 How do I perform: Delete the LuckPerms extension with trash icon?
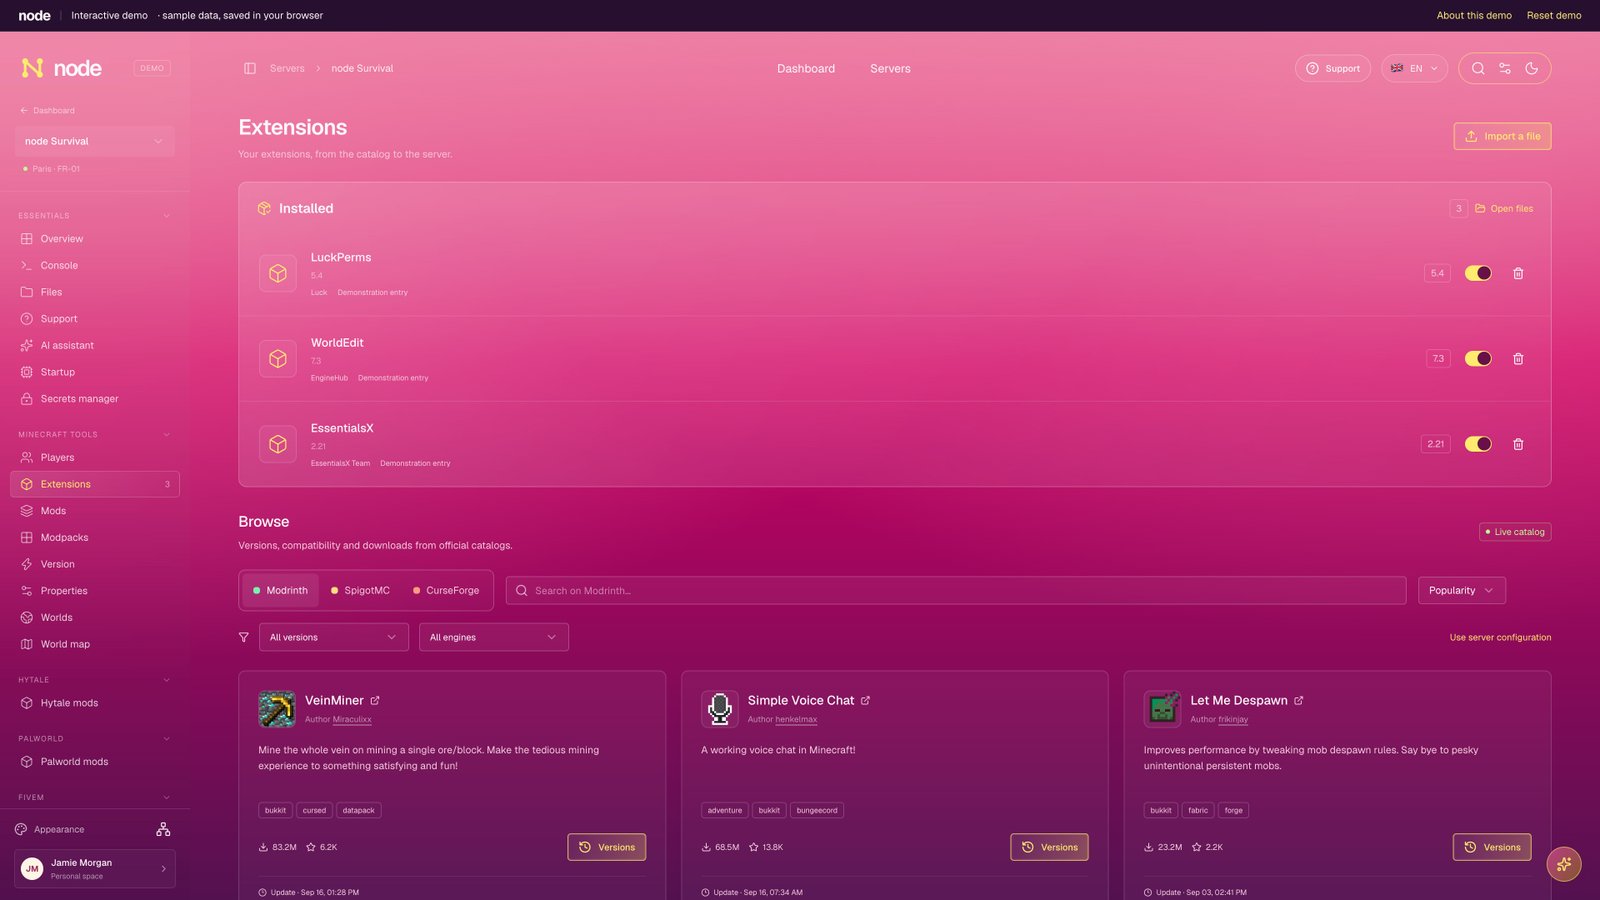tap(1518, 273)
